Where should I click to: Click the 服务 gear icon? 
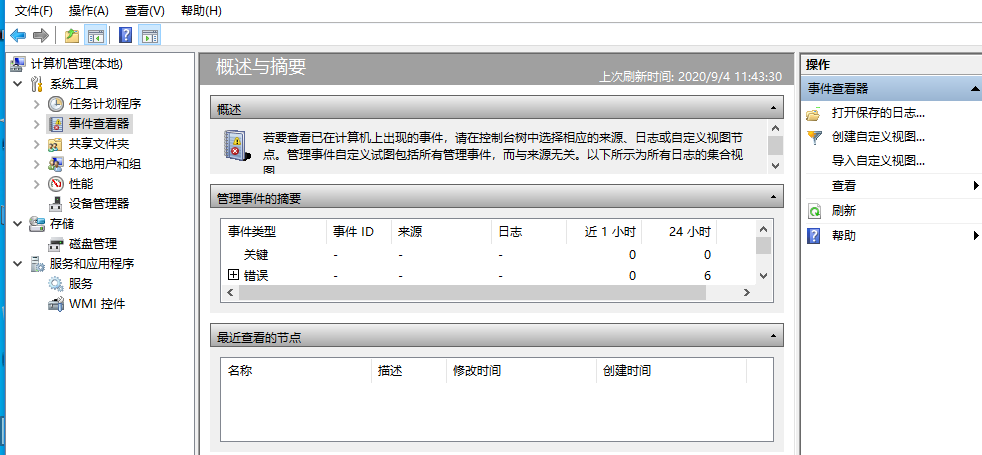tap(56, 284)
